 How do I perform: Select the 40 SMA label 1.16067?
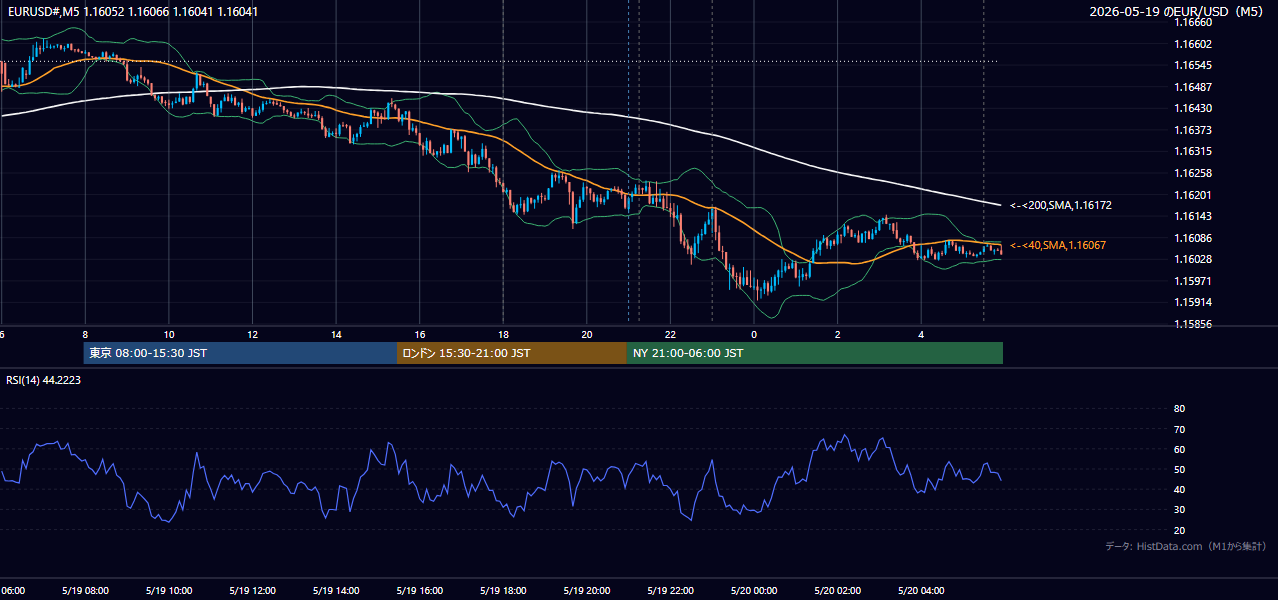(1058, 245)
